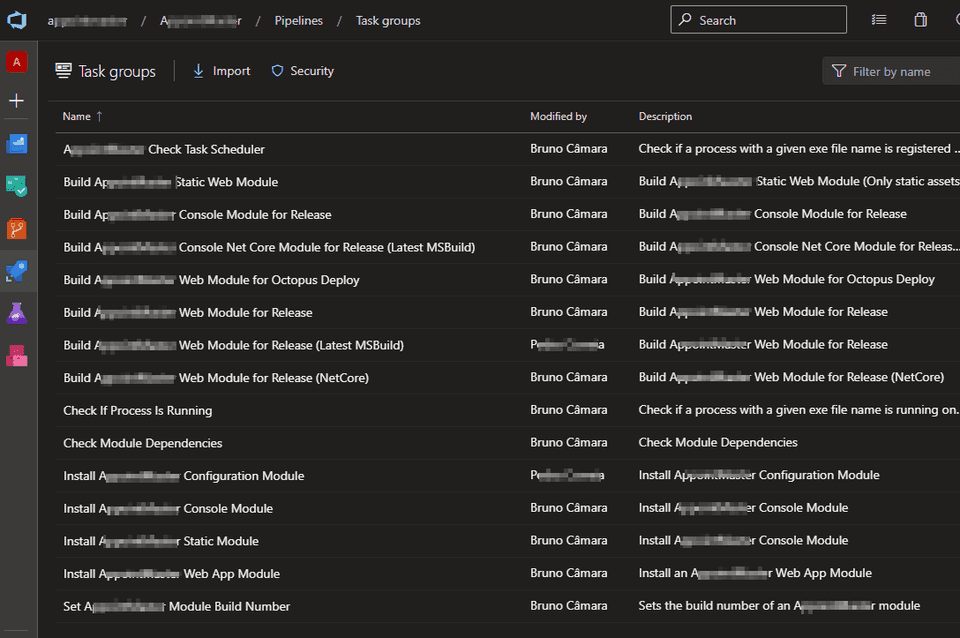Open the Task groups breadcrumb menu
This screenshot has width=960, height=638.
point(388,20)
